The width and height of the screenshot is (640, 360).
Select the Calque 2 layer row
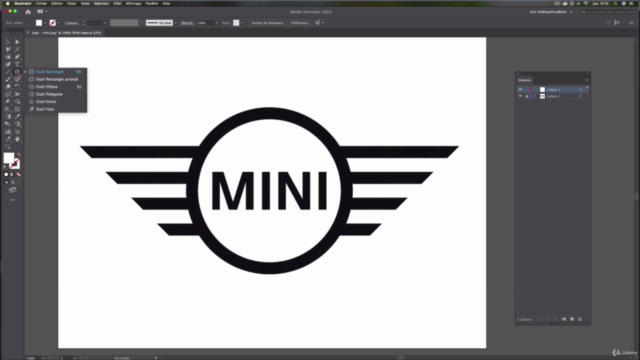[x=553, y=89]
